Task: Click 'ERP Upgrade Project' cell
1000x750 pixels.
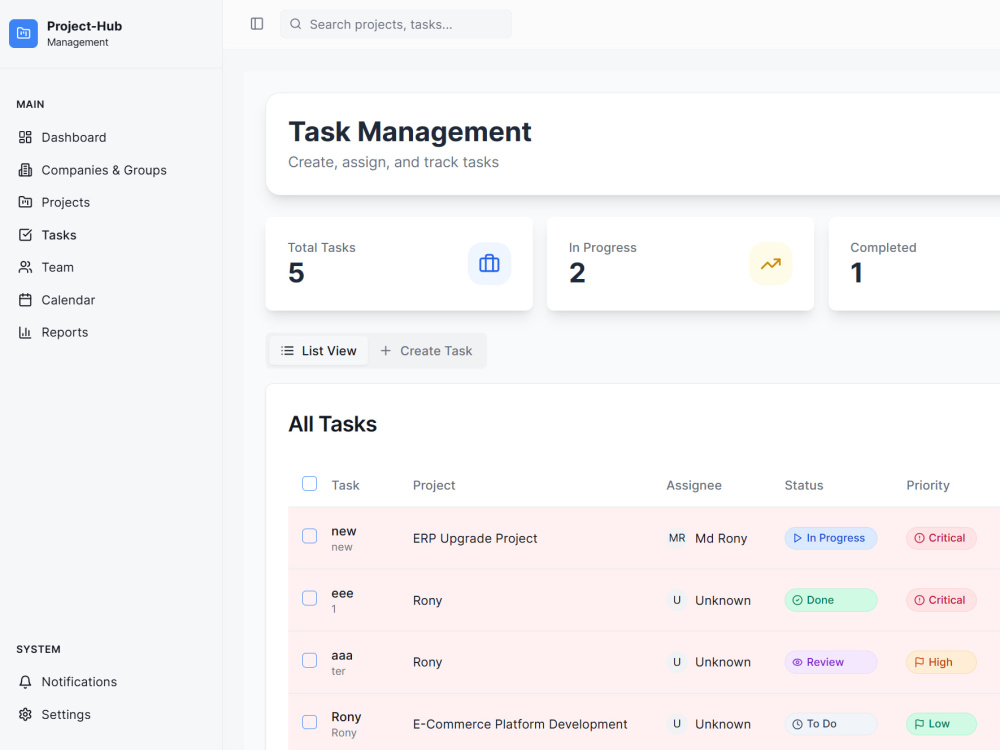Action: click(475, 538)
